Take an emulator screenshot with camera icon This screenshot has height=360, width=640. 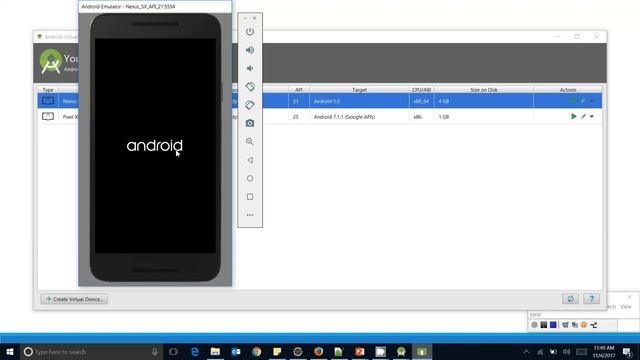coord(250,123)
